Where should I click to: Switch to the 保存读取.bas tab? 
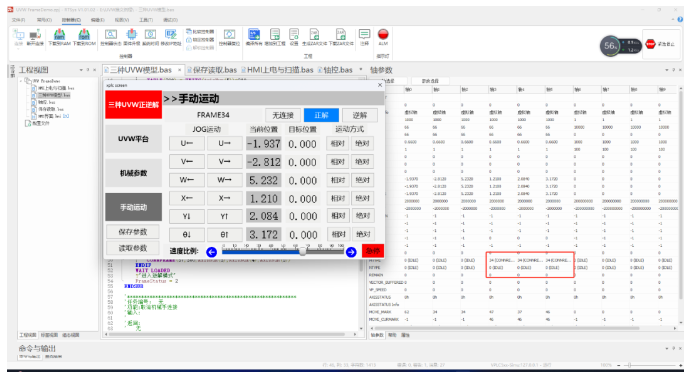tap(212, 70)
